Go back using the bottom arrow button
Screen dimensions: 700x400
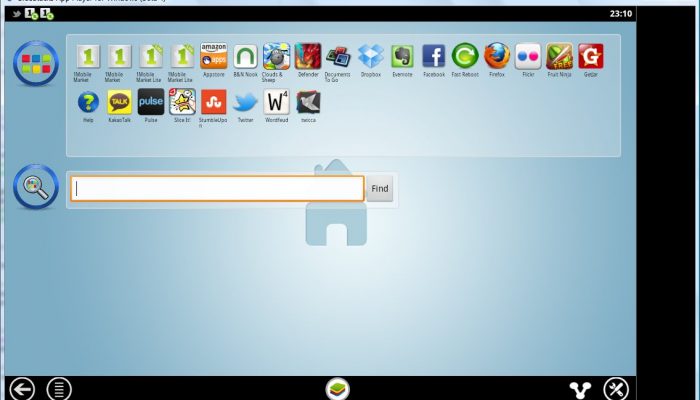[x=21, y=388]
